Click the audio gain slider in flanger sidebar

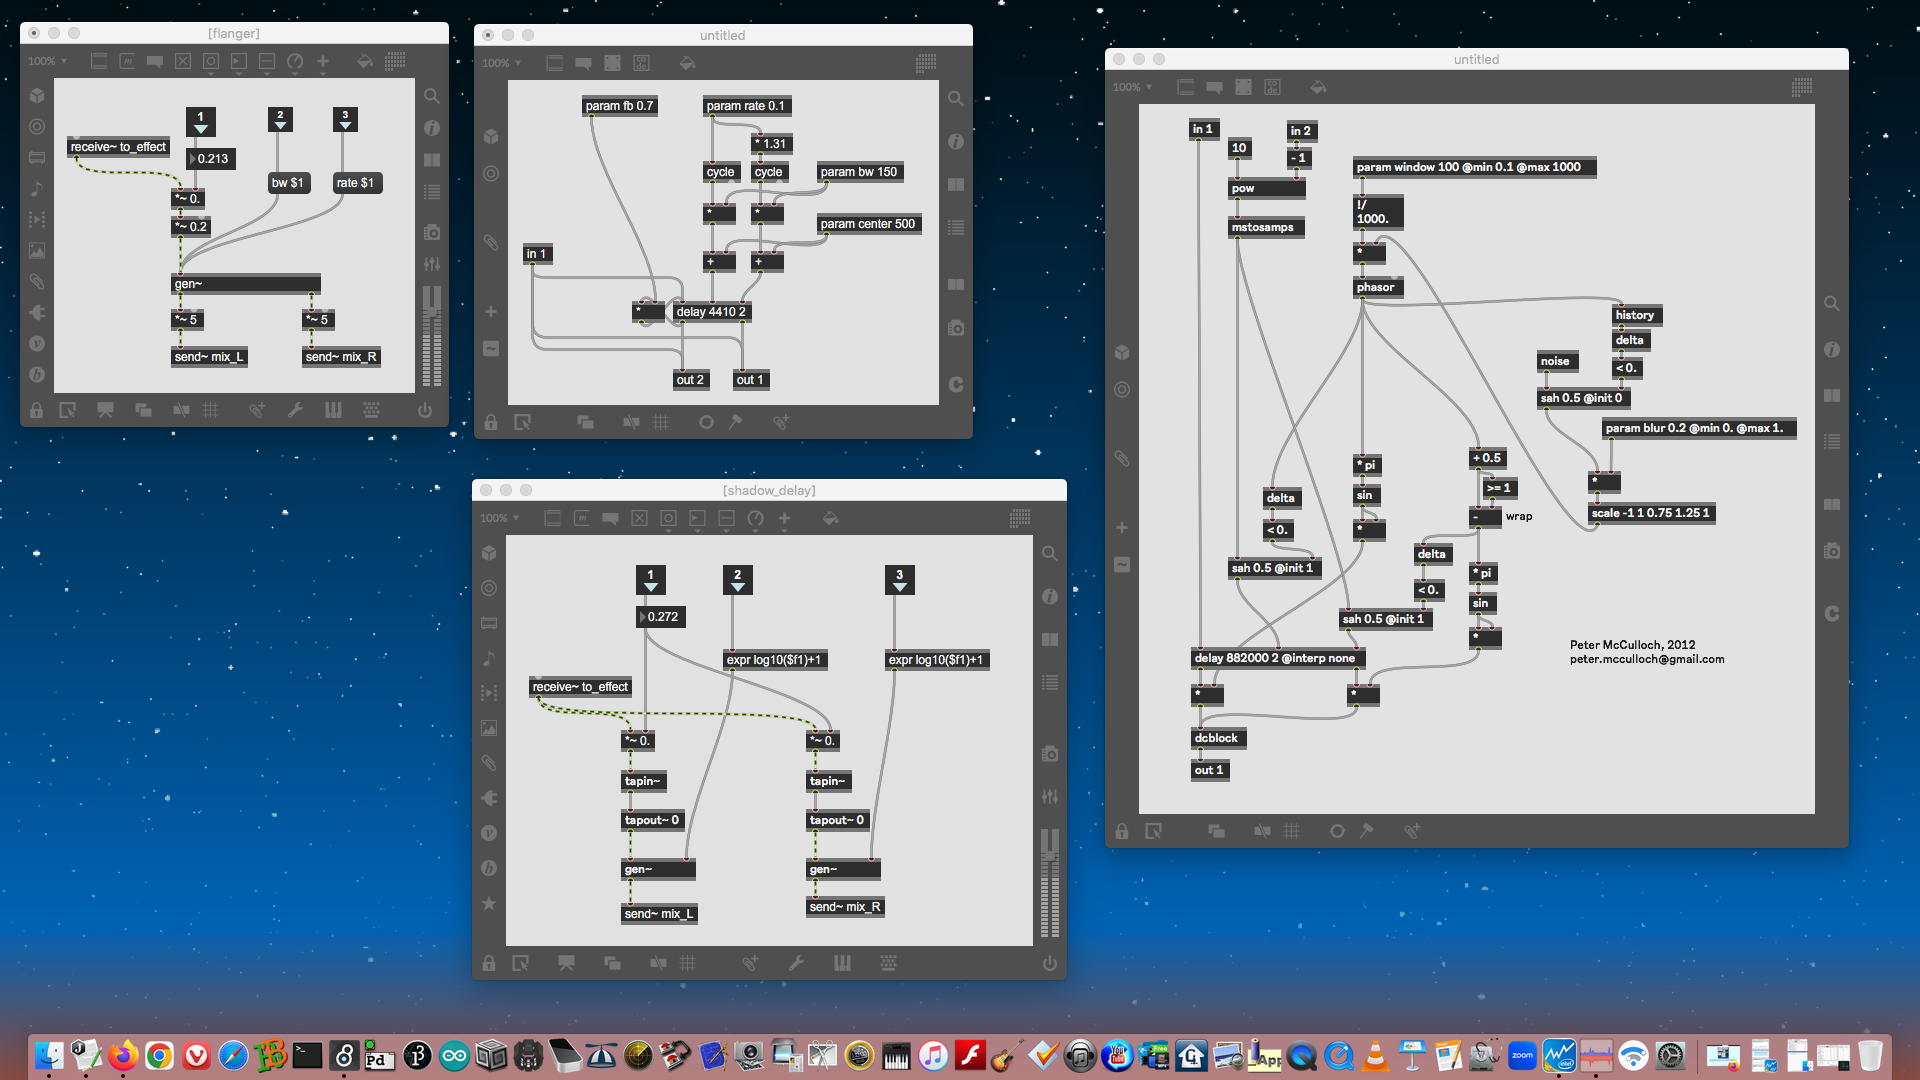432,335
